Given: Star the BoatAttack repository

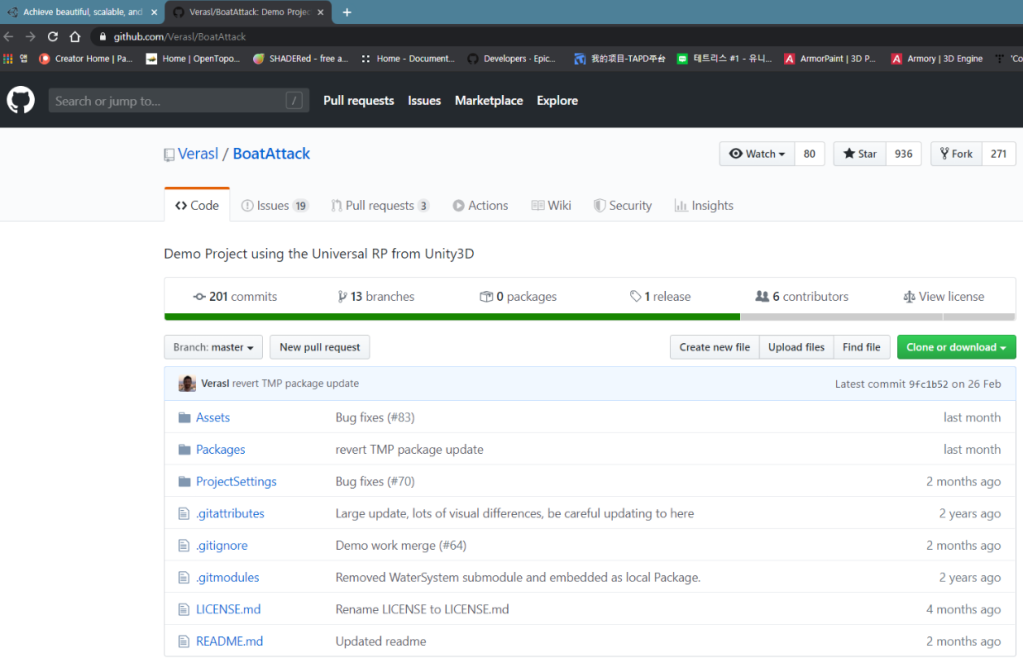Looking at the screenshot, I should 860,154.
